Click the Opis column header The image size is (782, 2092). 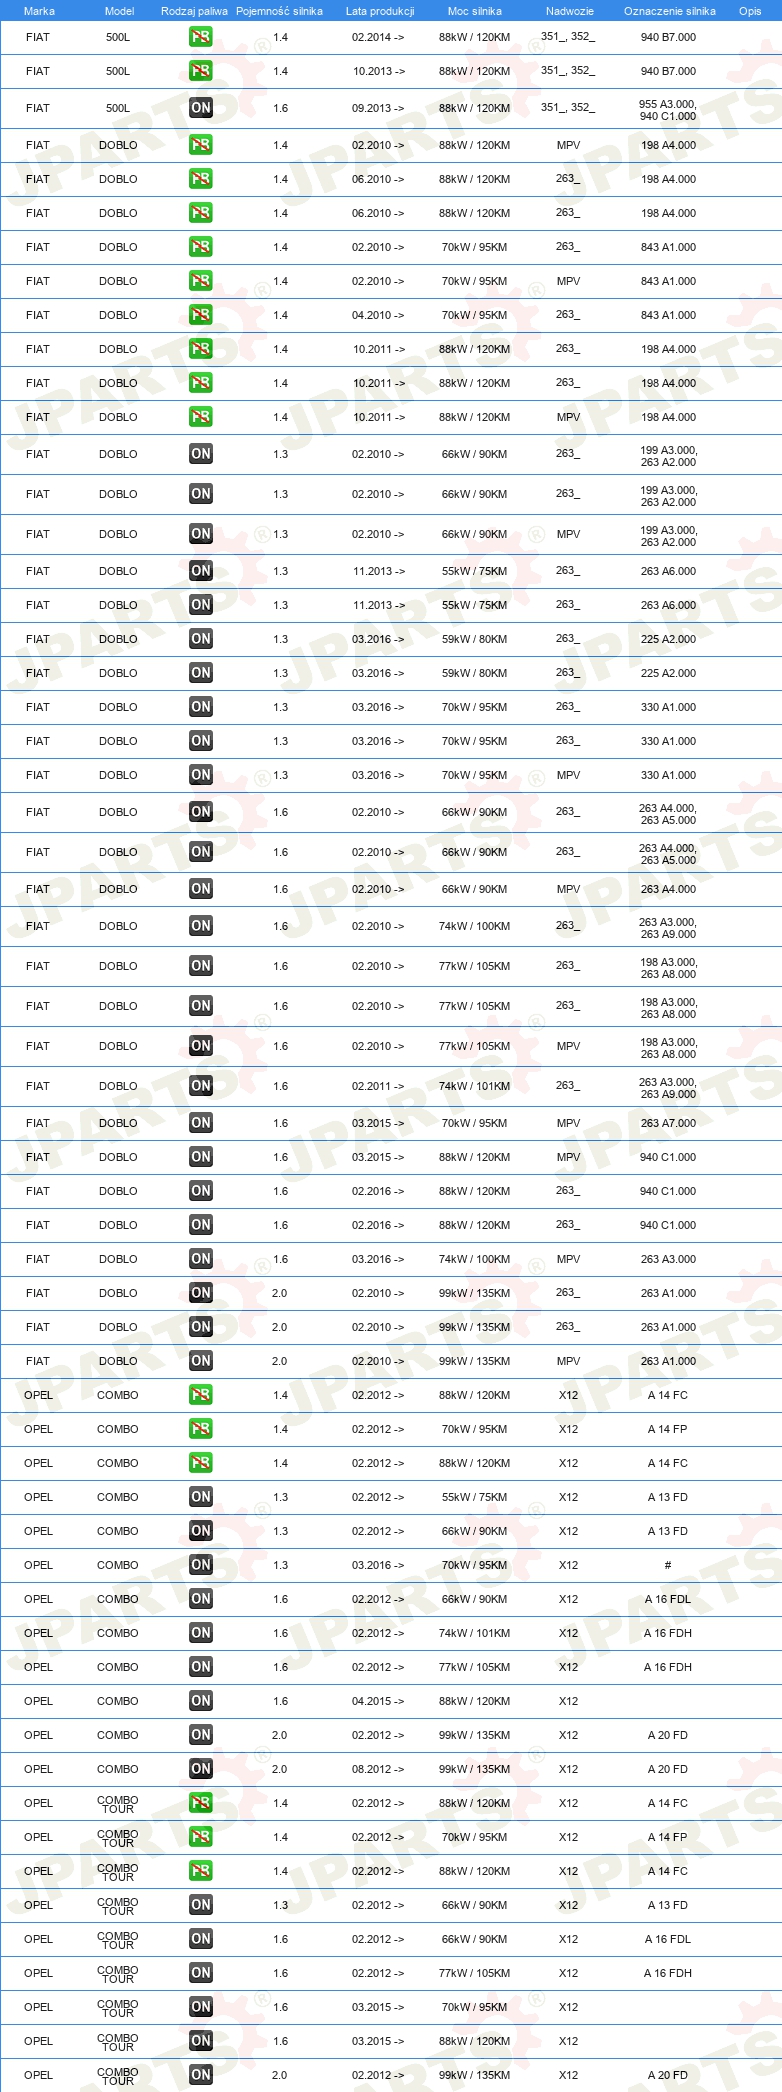[x=750, y=11]
